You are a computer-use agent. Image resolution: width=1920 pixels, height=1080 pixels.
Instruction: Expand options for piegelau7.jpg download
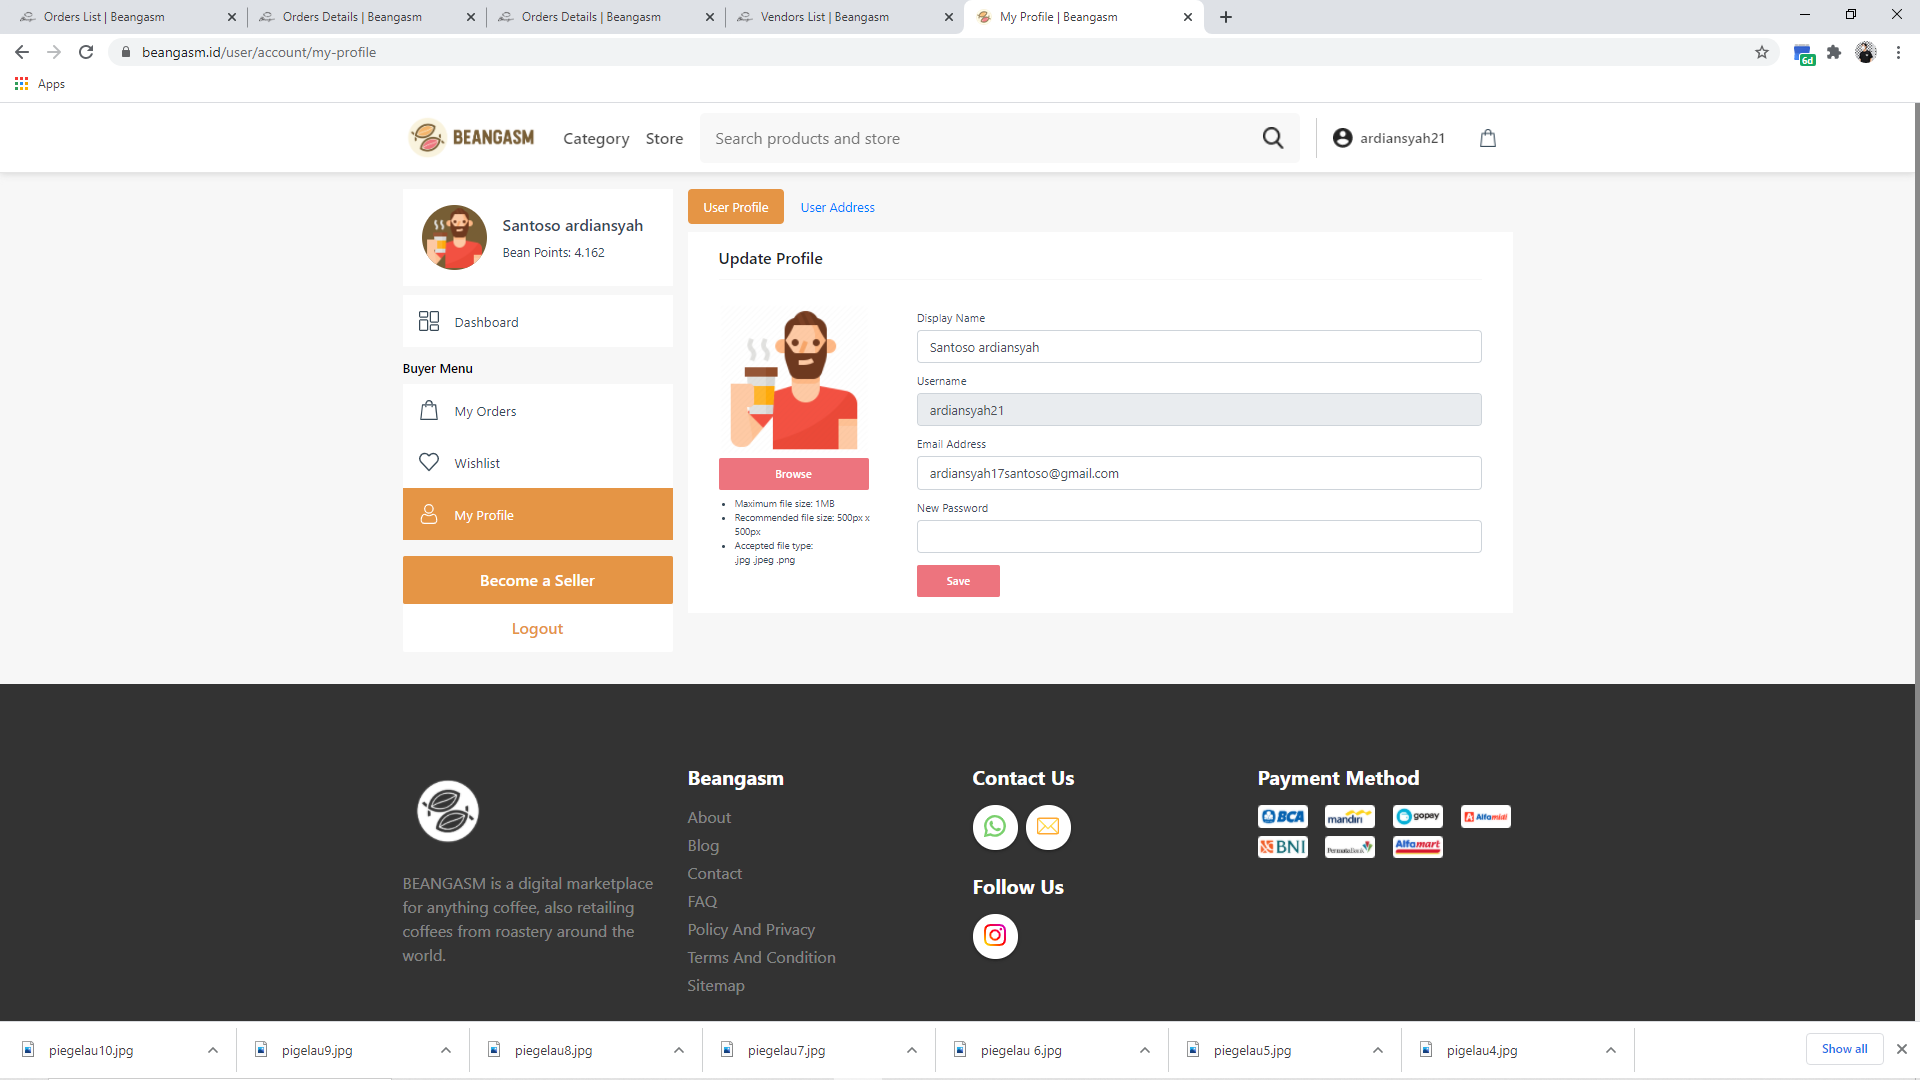click(912, 1050)
